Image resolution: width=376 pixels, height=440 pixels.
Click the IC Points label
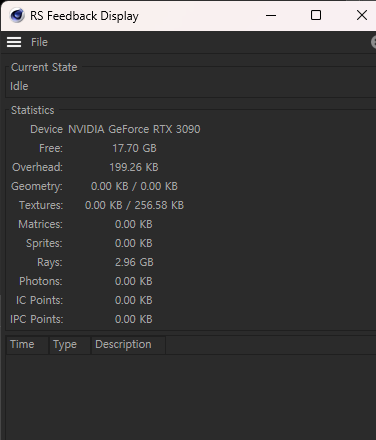(39, 300)
